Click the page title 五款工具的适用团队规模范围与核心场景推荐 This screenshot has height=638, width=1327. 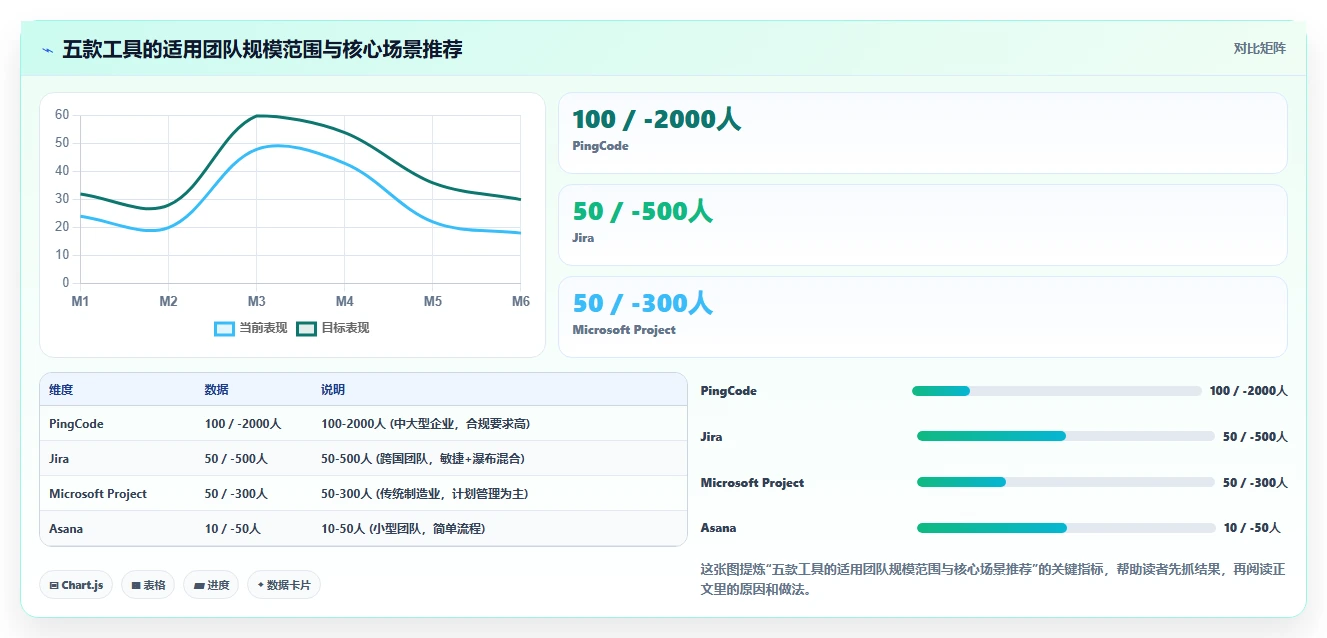pyautogui.click(x=262, y=49)
